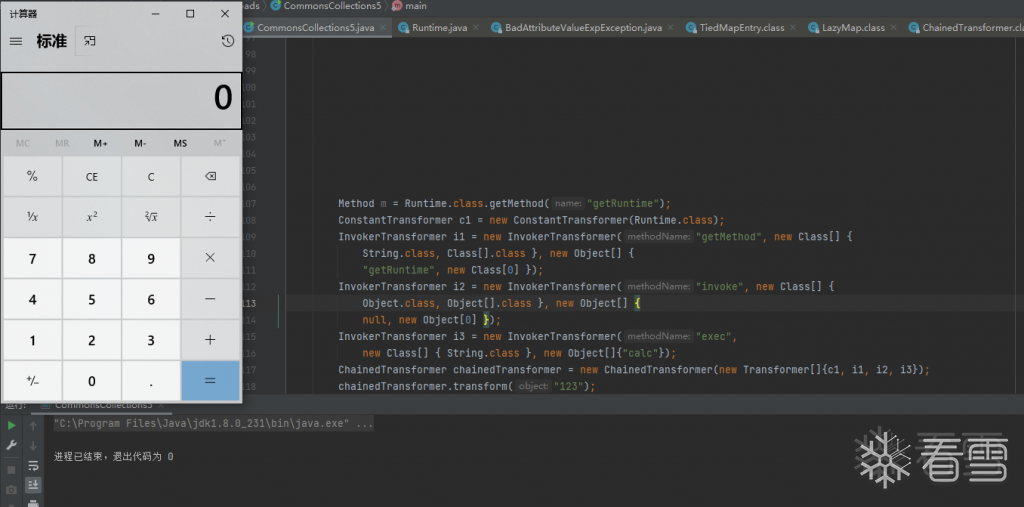Click the reciprocal 1/x key
Viewport: 1024px width, 507px height.
(32, 217)
